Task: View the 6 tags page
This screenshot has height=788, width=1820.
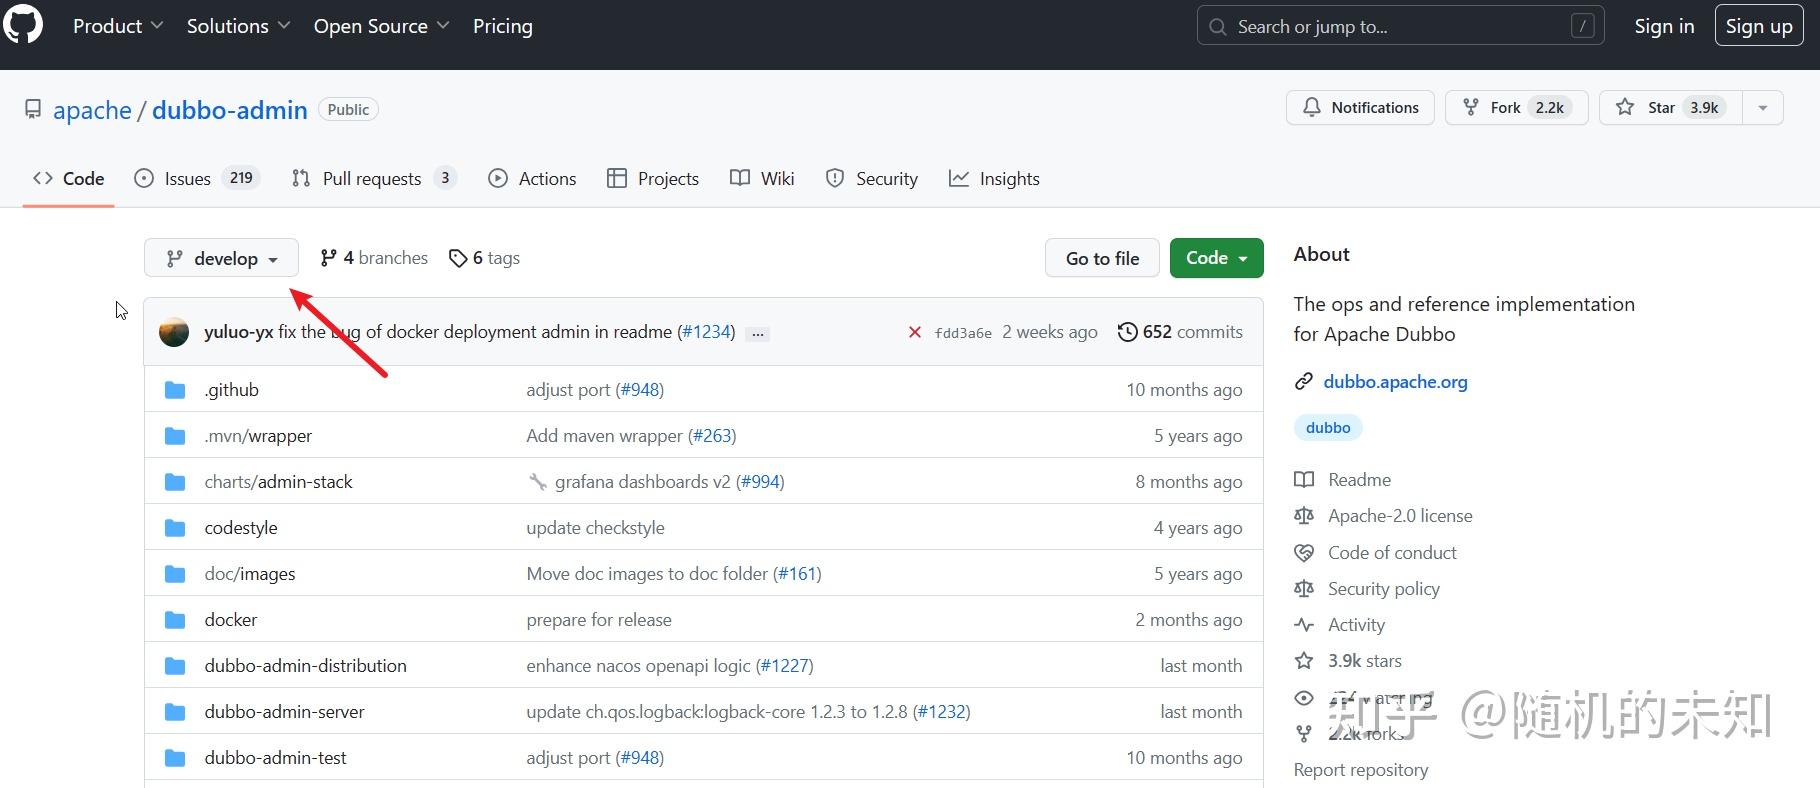Action: click(485, 258)
